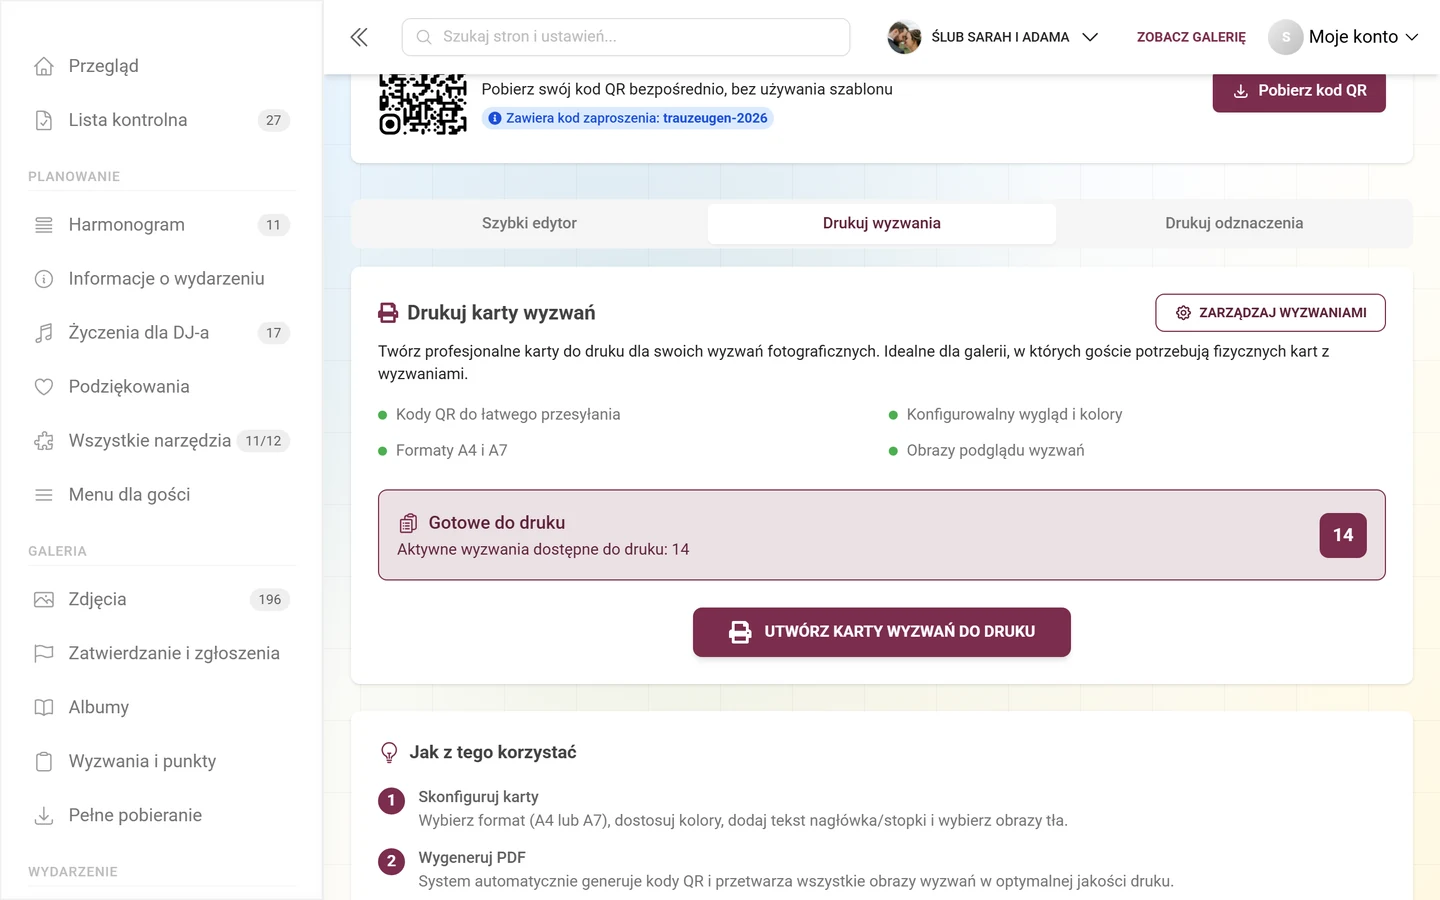Focus the Szukaj stron i ustawień search field

pyautogui.click(x=626, y=37)
